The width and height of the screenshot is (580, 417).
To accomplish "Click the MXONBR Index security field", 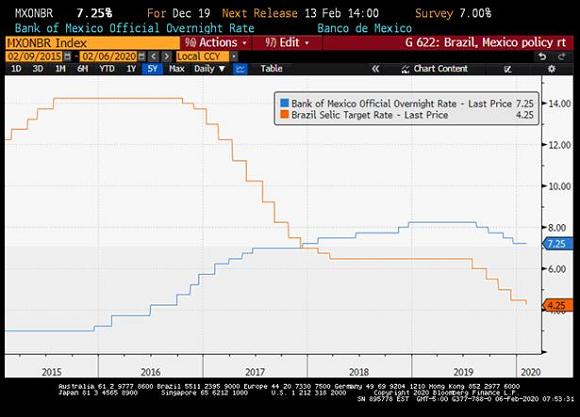I will (x=92, y=43).
